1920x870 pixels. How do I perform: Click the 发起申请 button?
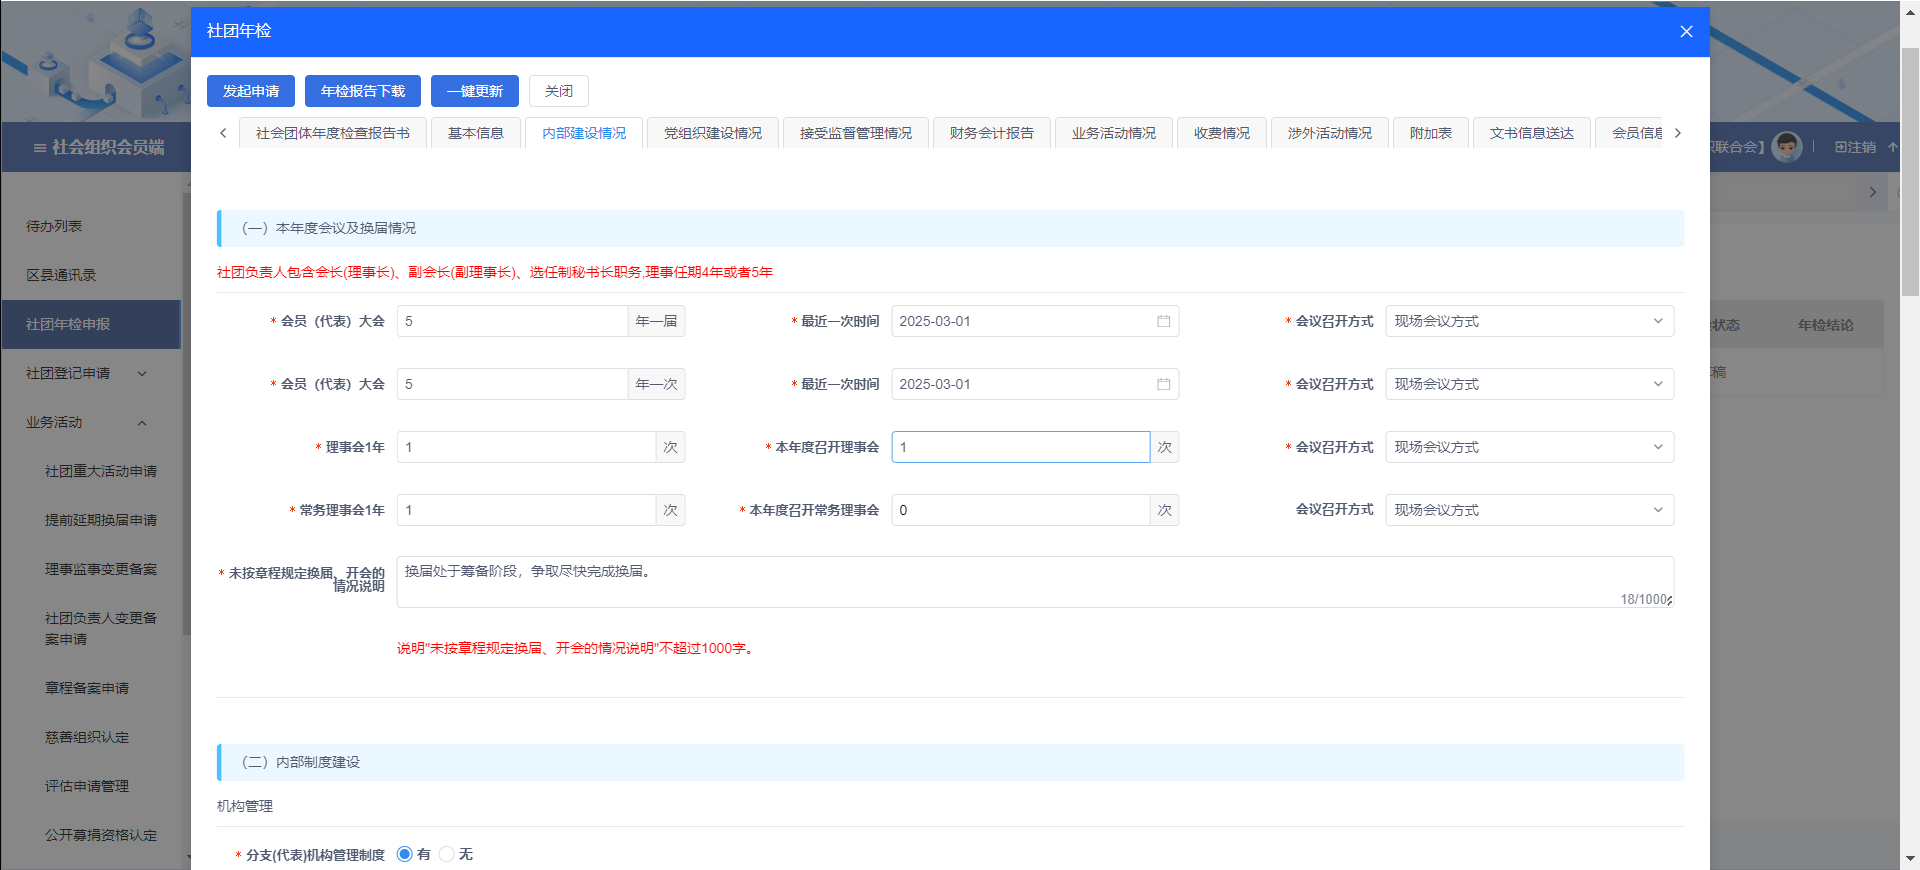click(251, 91)
